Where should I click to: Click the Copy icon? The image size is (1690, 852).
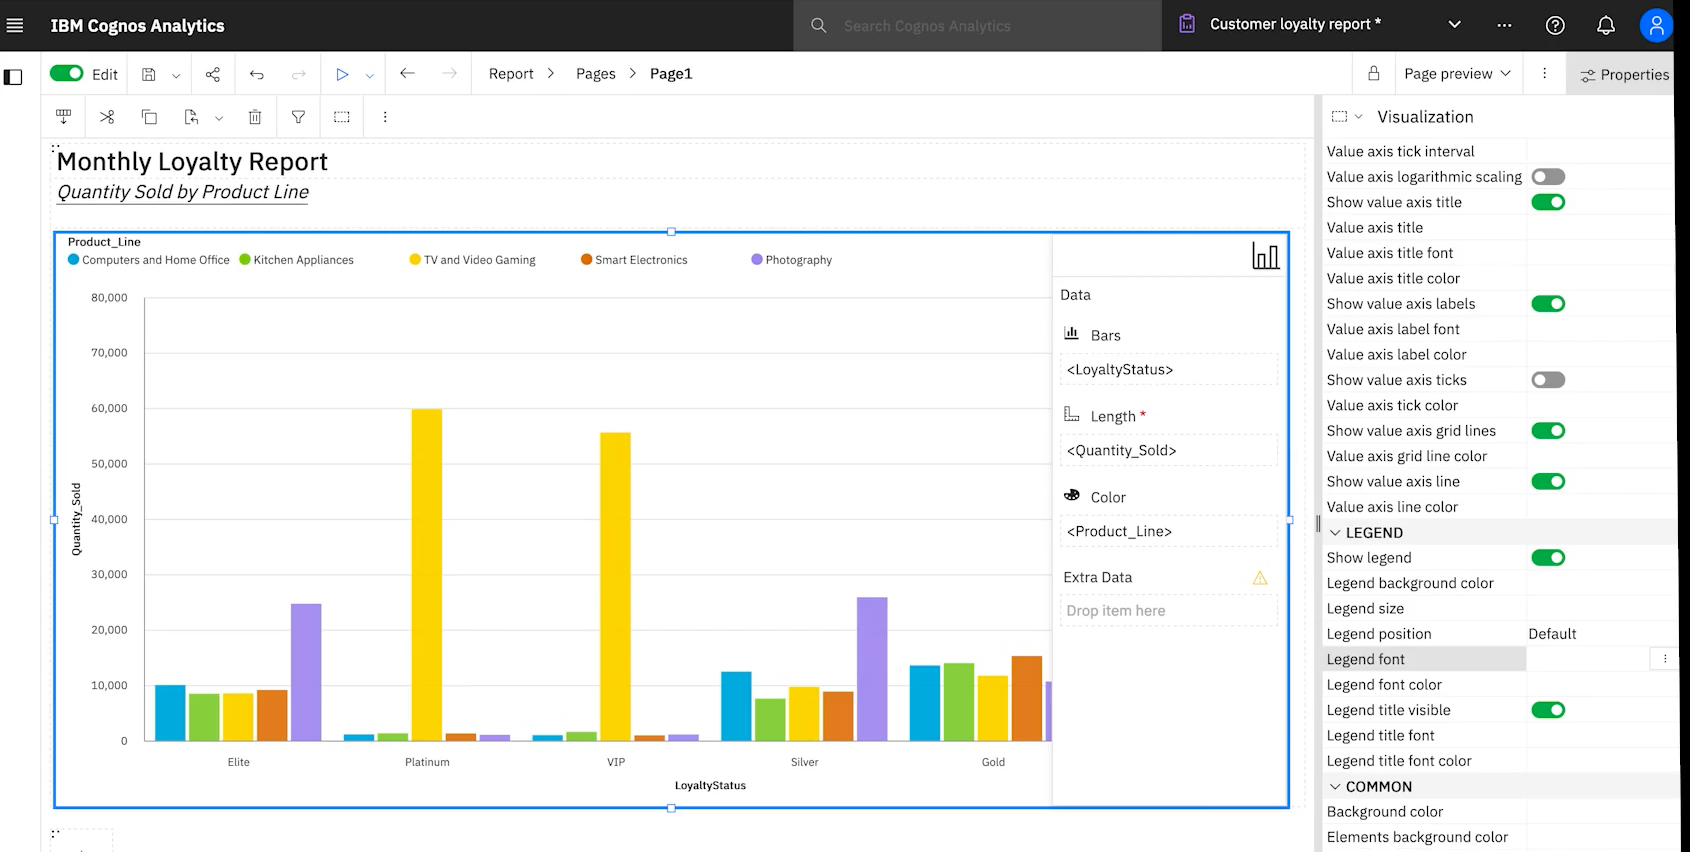[149, 117]
